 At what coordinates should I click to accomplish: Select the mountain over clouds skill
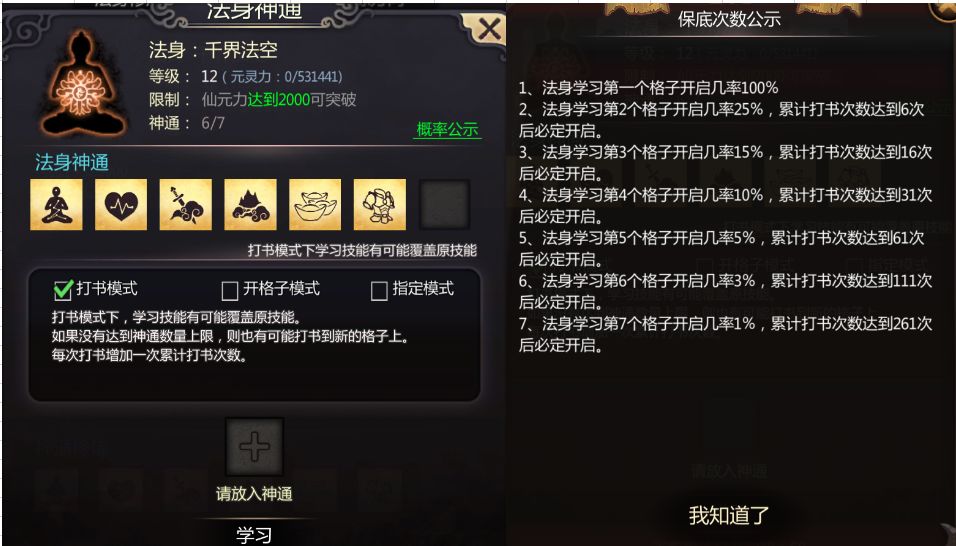pos(250,205)
